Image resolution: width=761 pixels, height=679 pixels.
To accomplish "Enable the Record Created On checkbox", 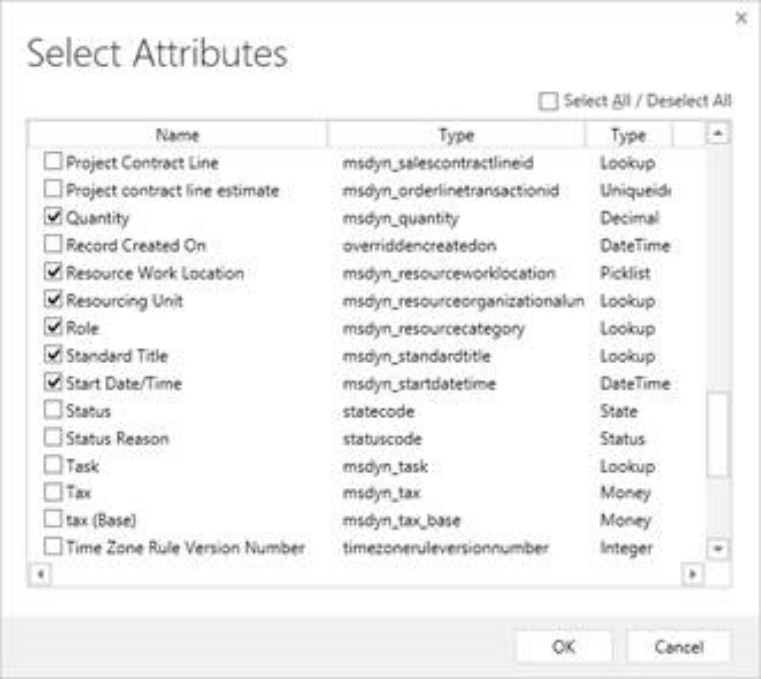I will (x=53, y=245).
